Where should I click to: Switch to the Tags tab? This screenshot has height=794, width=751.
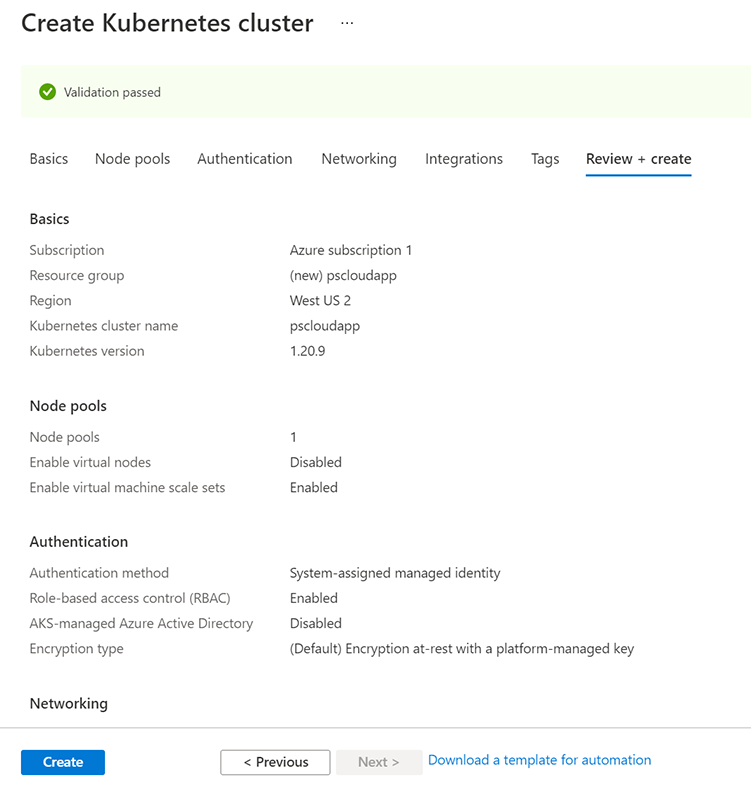point(545,159)
